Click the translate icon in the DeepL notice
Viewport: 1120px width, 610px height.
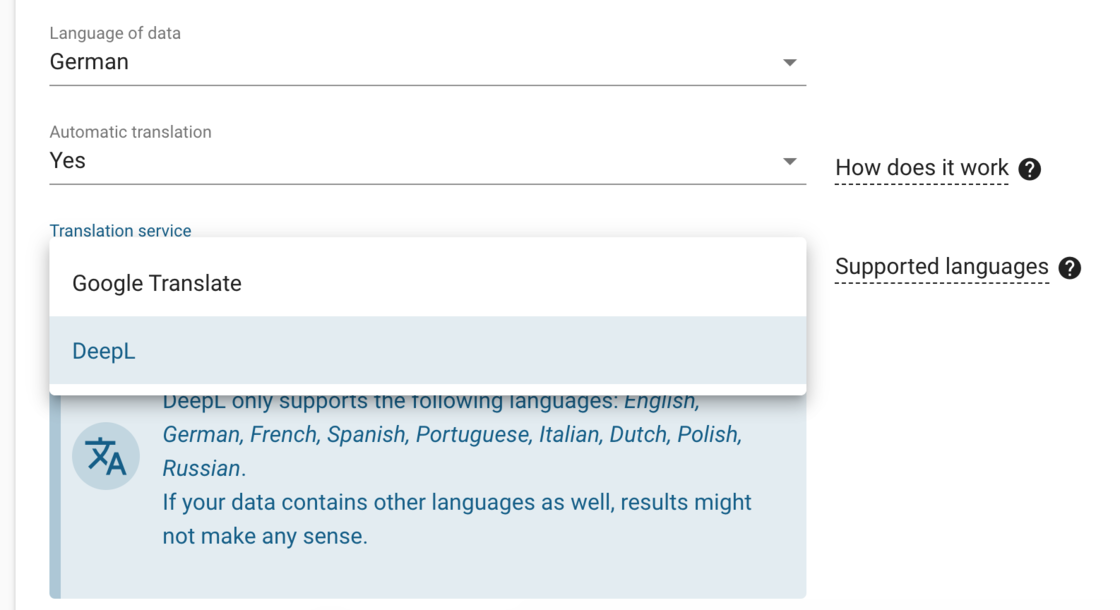[105, 456]
